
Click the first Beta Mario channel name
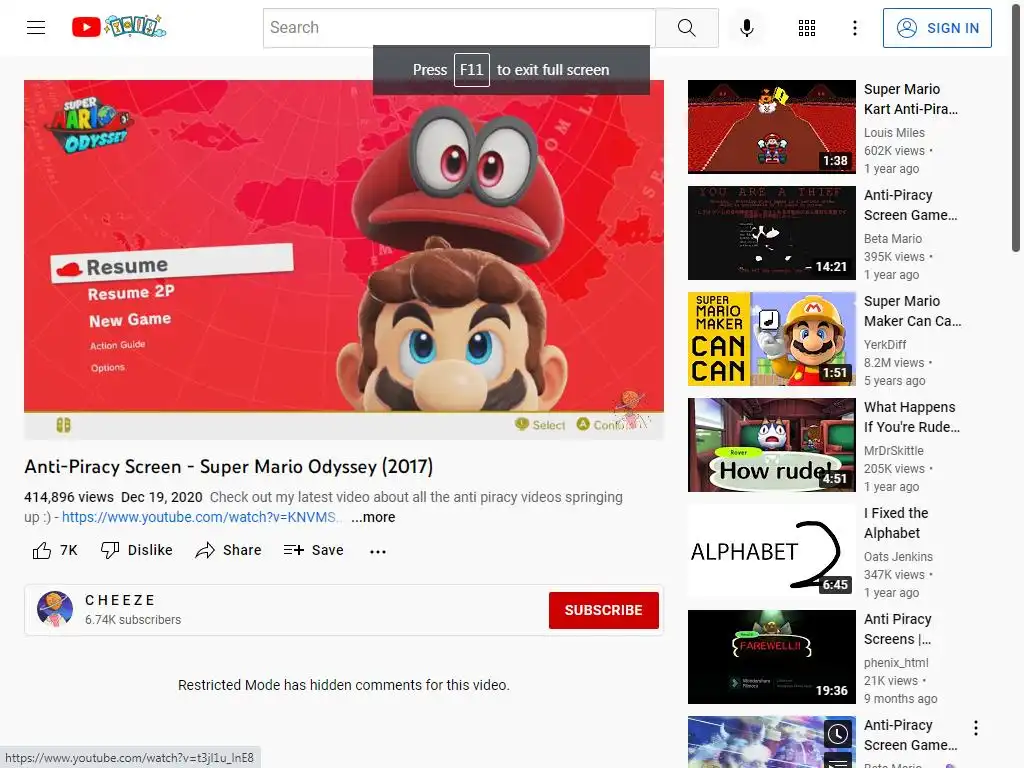pyautogui.click(x=893, y=238)
